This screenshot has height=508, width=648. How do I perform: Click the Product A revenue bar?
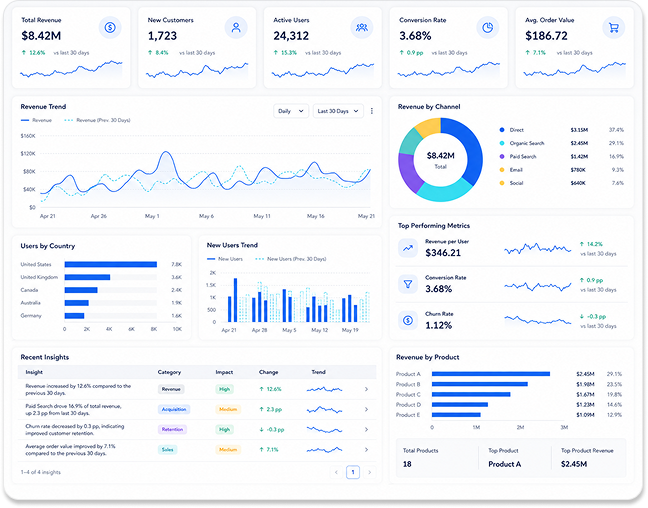pyautogui.click(x=491, y=374)
